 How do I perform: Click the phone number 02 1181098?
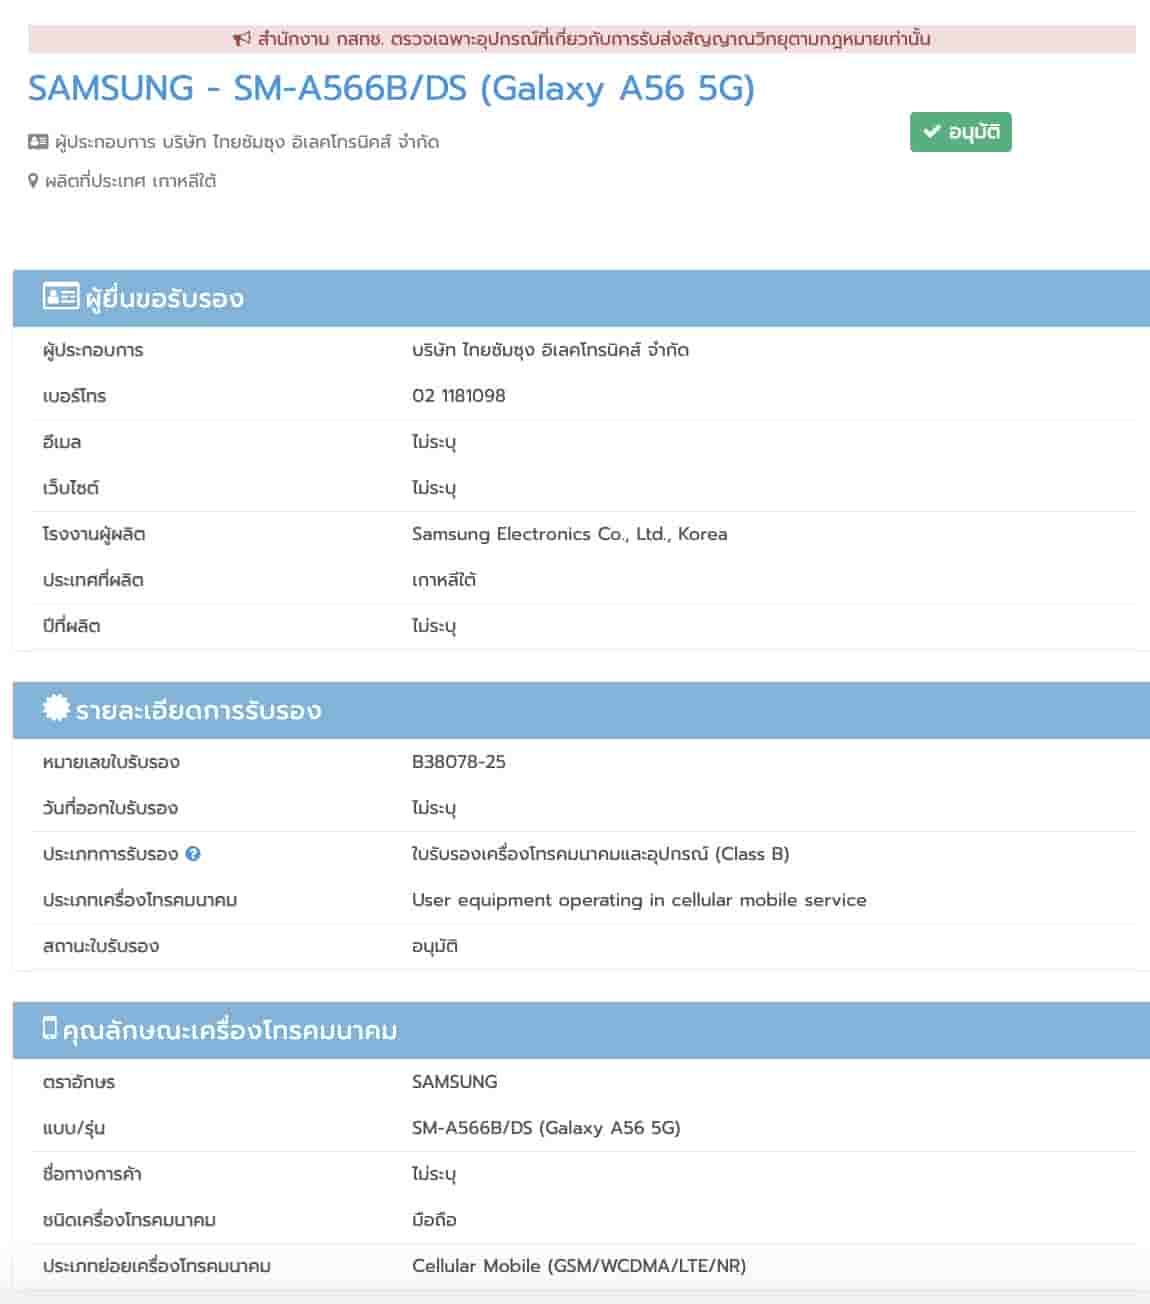(x=459, y=396)
